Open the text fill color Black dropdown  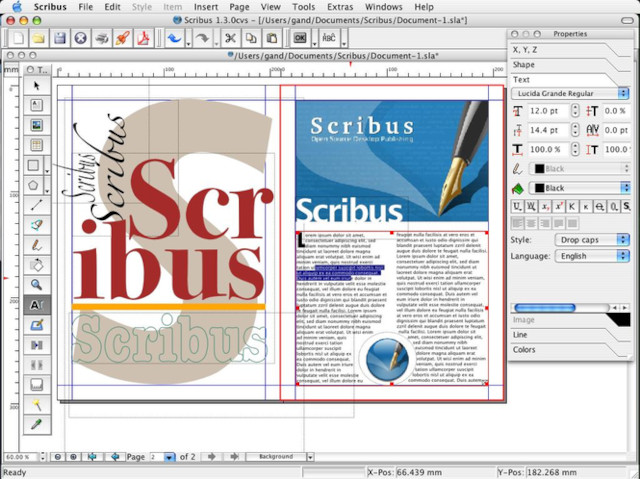point(579,188)
